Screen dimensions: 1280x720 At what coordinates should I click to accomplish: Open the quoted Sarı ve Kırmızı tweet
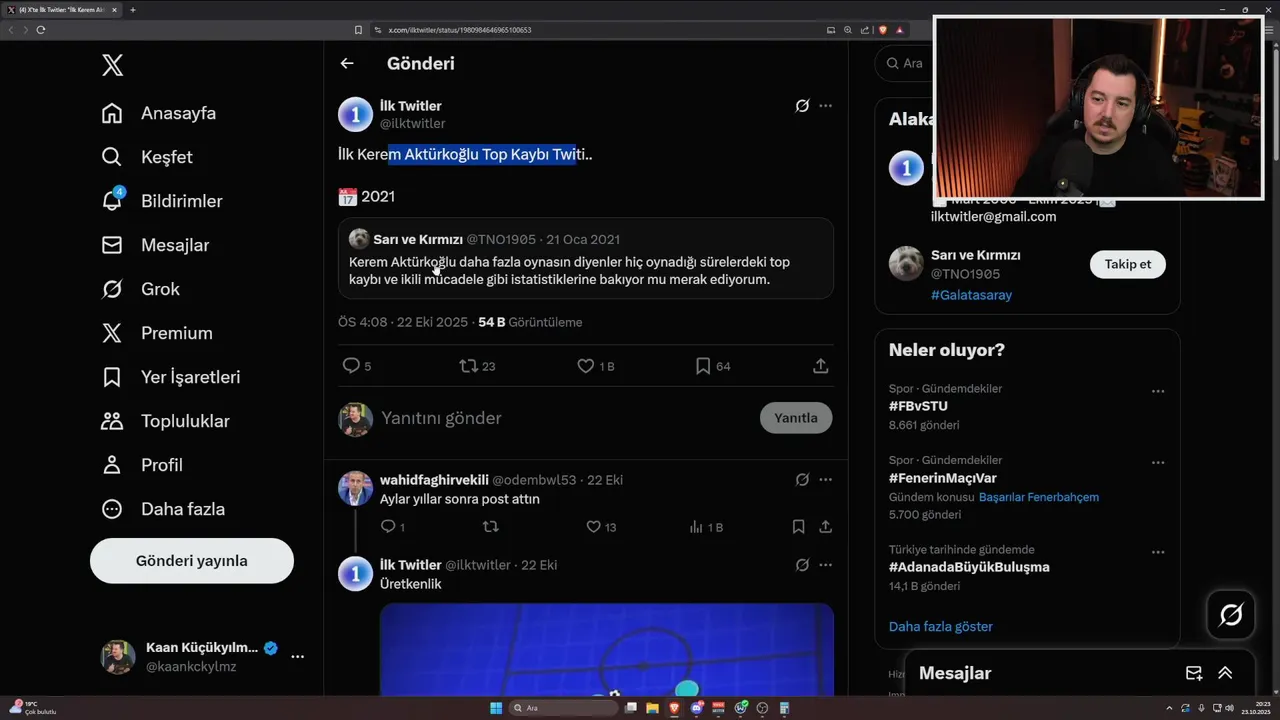tap(586, 258)
